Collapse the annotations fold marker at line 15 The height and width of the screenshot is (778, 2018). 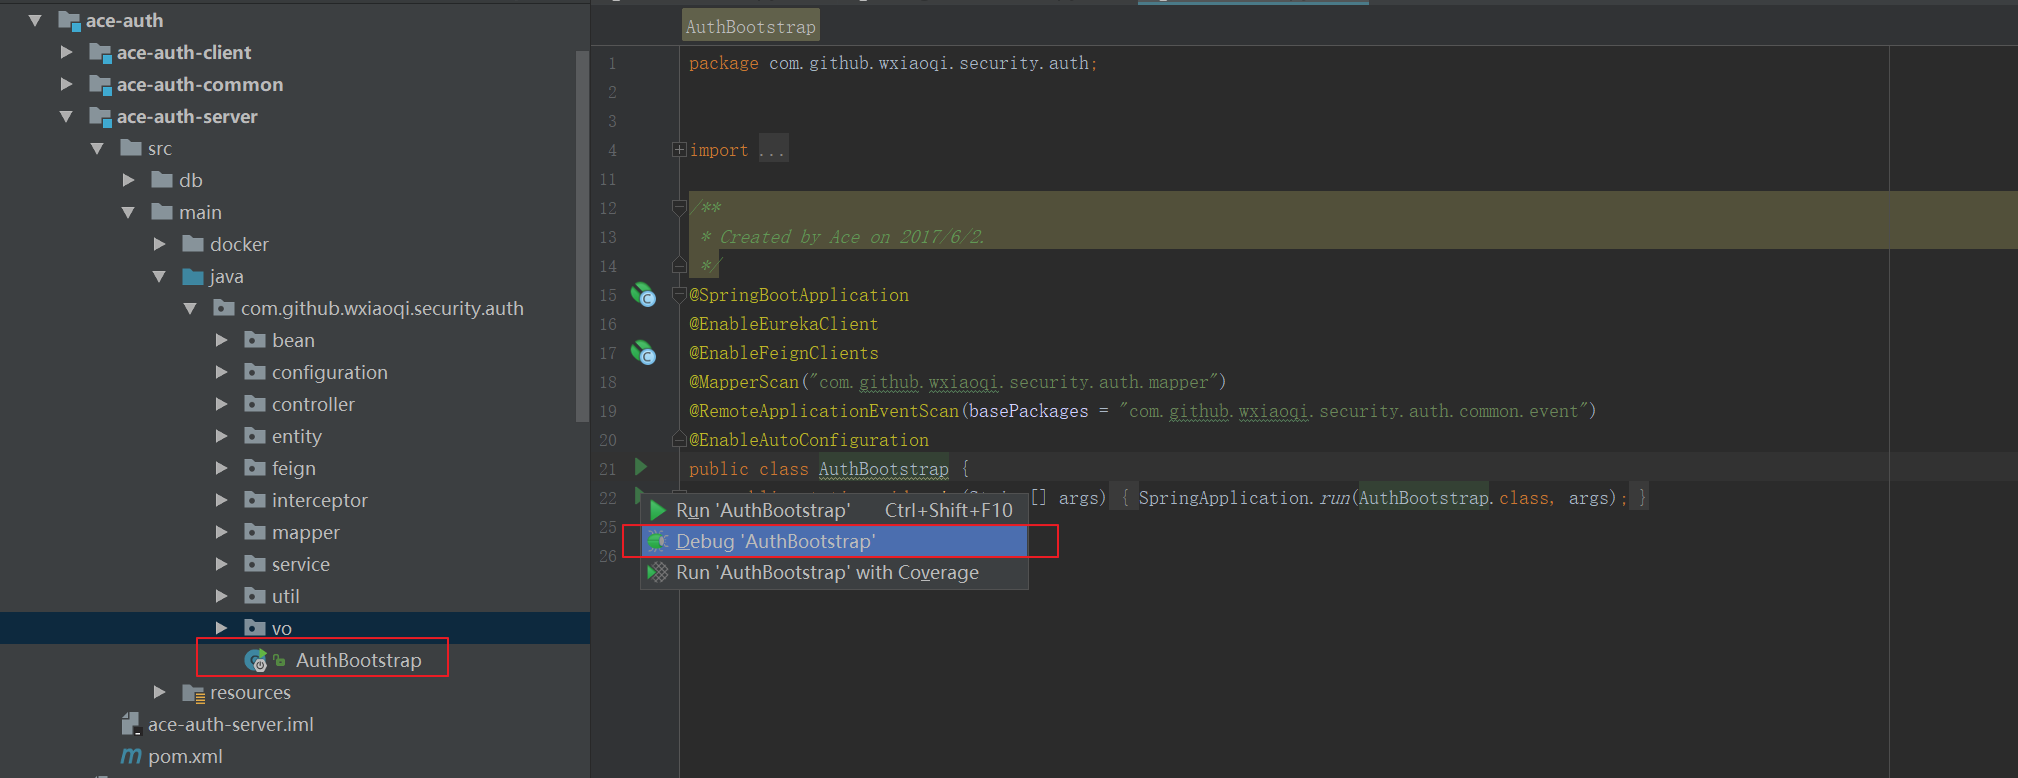[679, 295]
